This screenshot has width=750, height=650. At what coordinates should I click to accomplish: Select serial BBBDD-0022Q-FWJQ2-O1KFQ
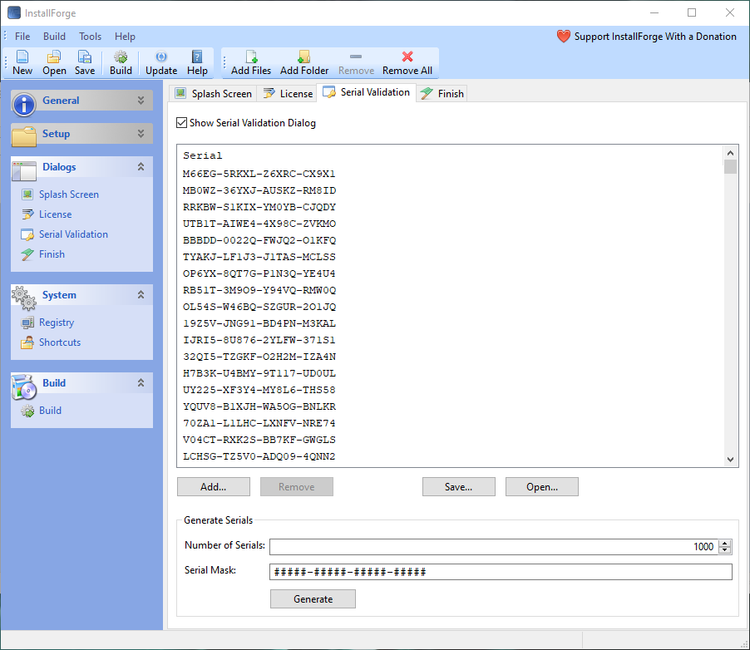(259, 240)
